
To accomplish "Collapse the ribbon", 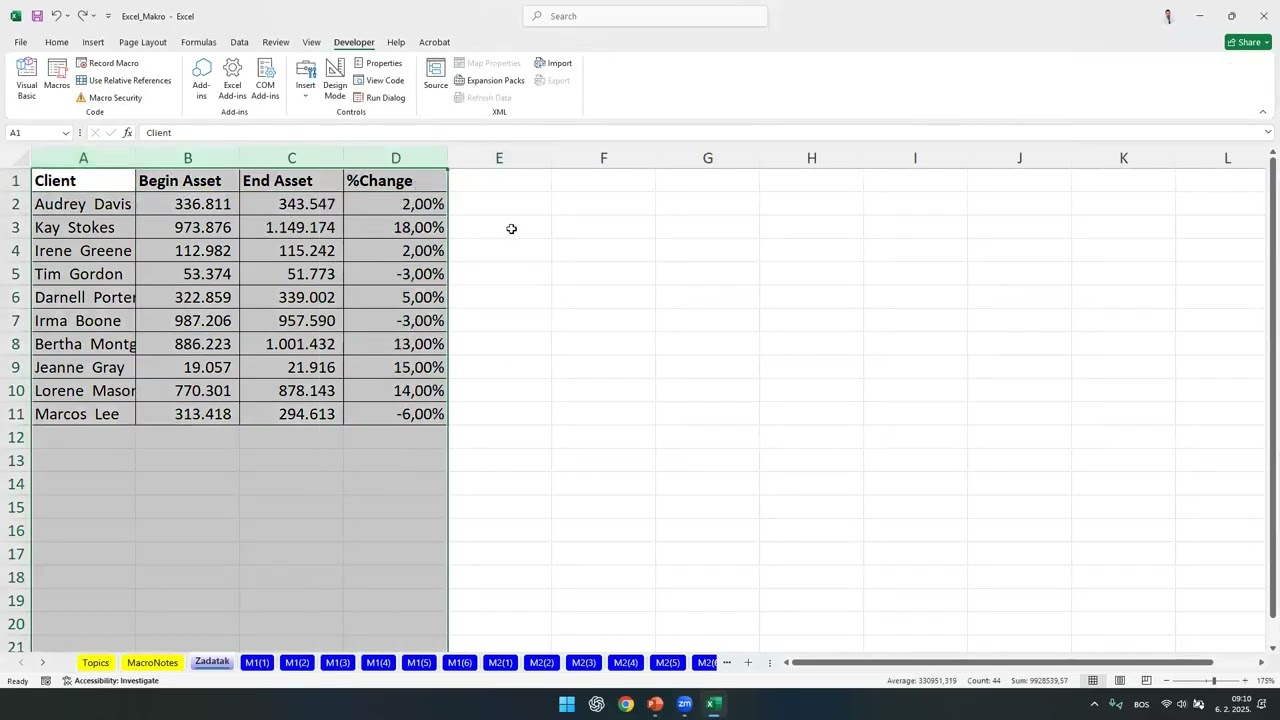I will 1263,112.
